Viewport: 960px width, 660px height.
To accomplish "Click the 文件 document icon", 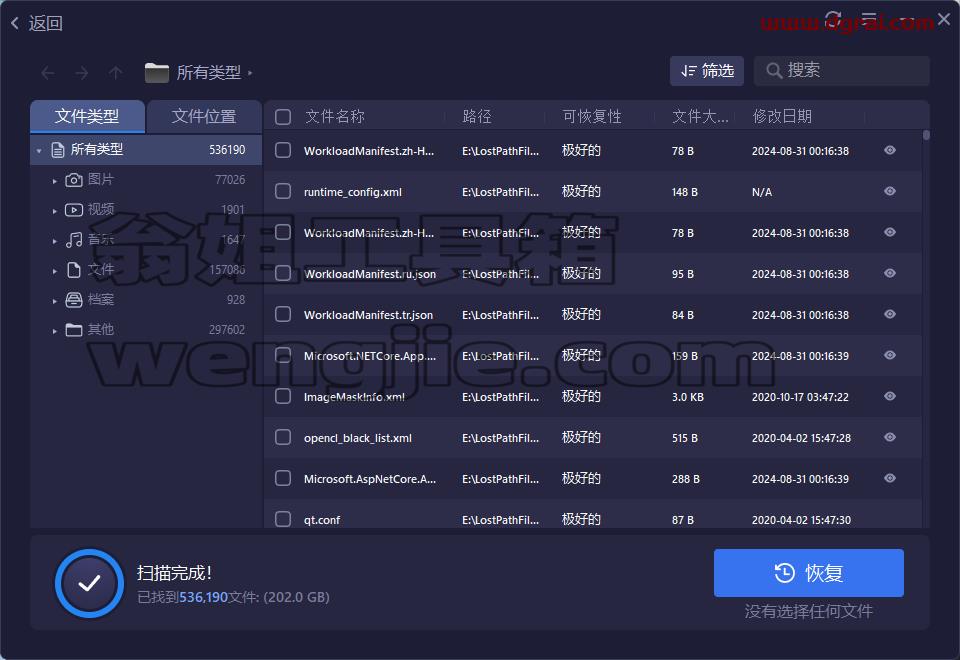I will click(74, 270).
